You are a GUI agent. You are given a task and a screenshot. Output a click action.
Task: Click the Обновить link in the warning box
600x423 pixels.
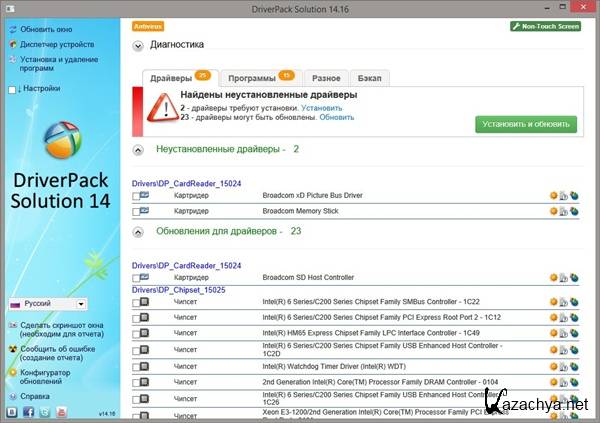(x=337, y=117)
